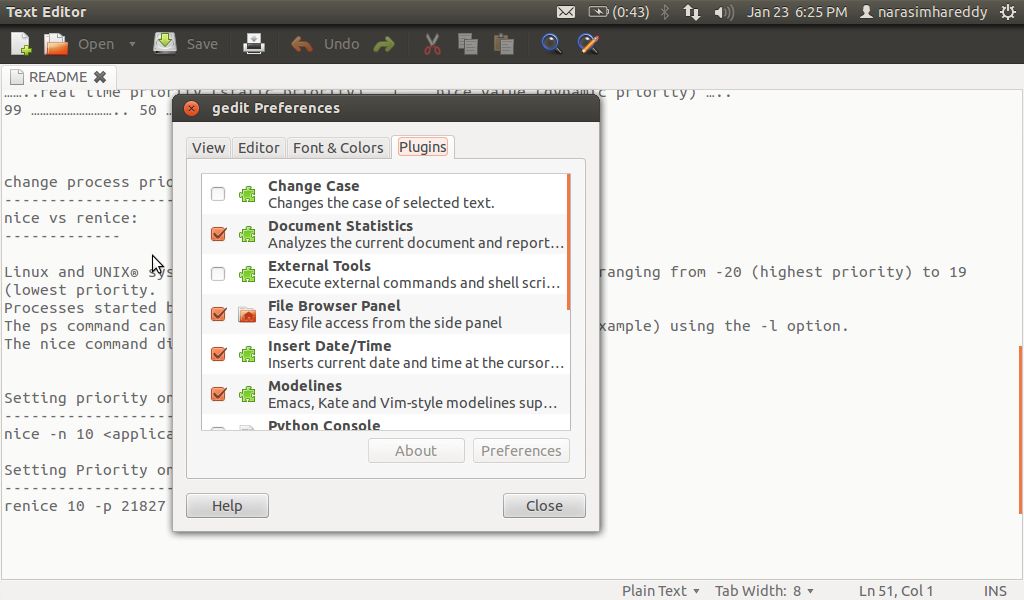Screen dimensions: 1024x600
Task: Click the External Tools plugin puzzle icon
Action: click(x=247, y=274)
